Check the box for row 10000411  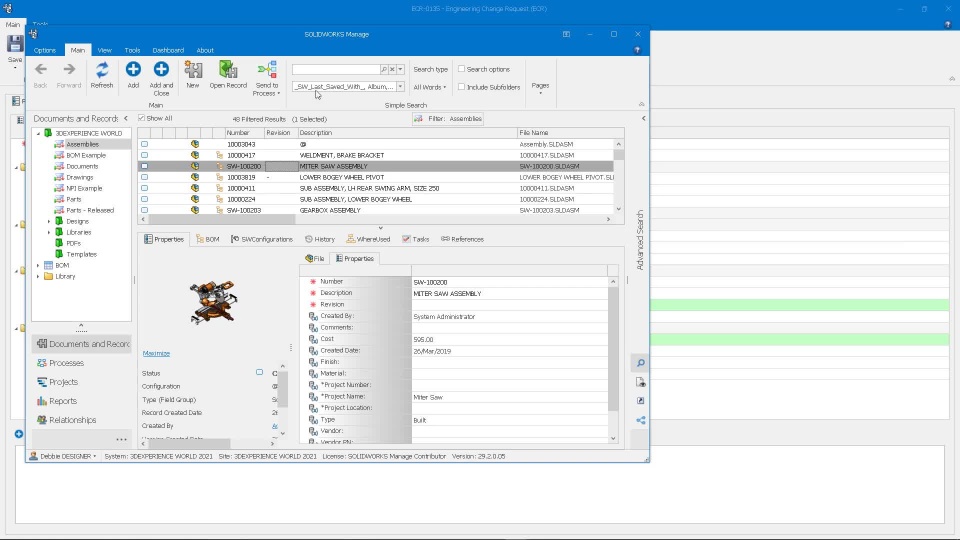point(144,189)
